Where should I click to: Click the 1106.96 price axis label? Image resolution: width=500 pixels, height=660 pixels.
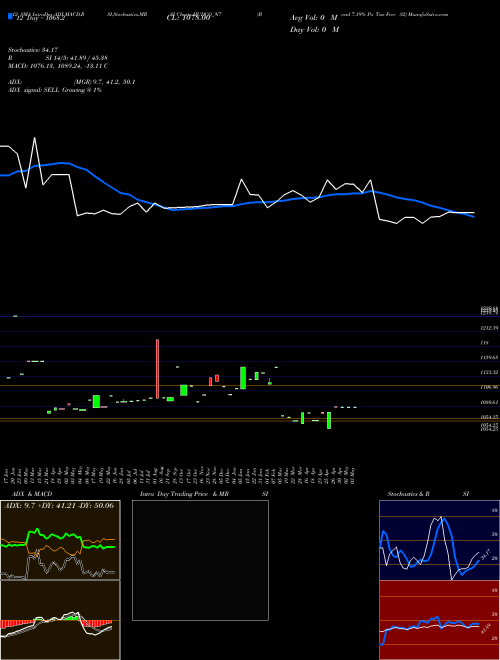click(x=489, y=387)
